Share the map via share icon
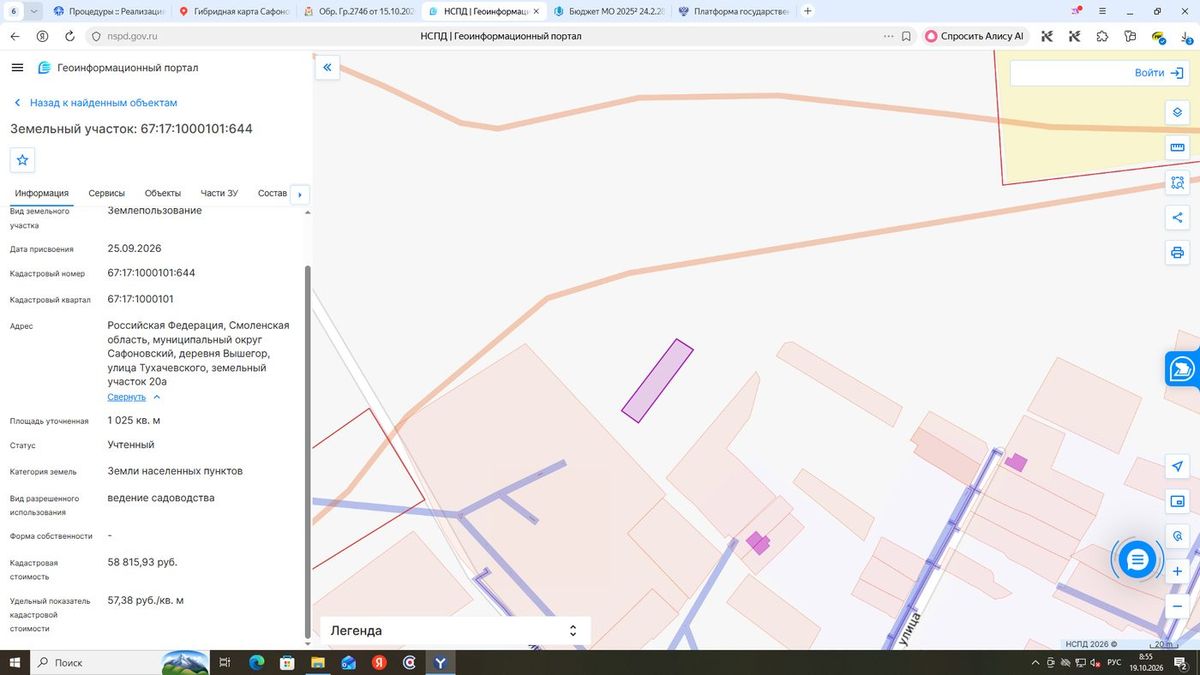The image size is (1200, 675). point(1177,218)
